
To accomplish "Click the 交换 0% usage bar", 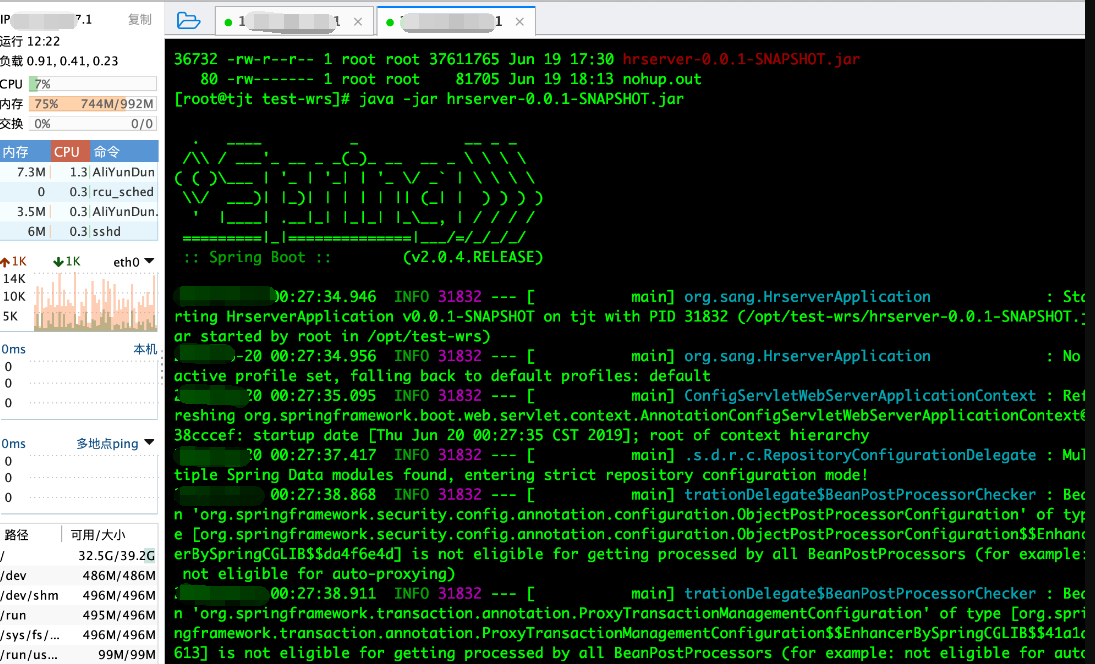I will tap(92, 124).
